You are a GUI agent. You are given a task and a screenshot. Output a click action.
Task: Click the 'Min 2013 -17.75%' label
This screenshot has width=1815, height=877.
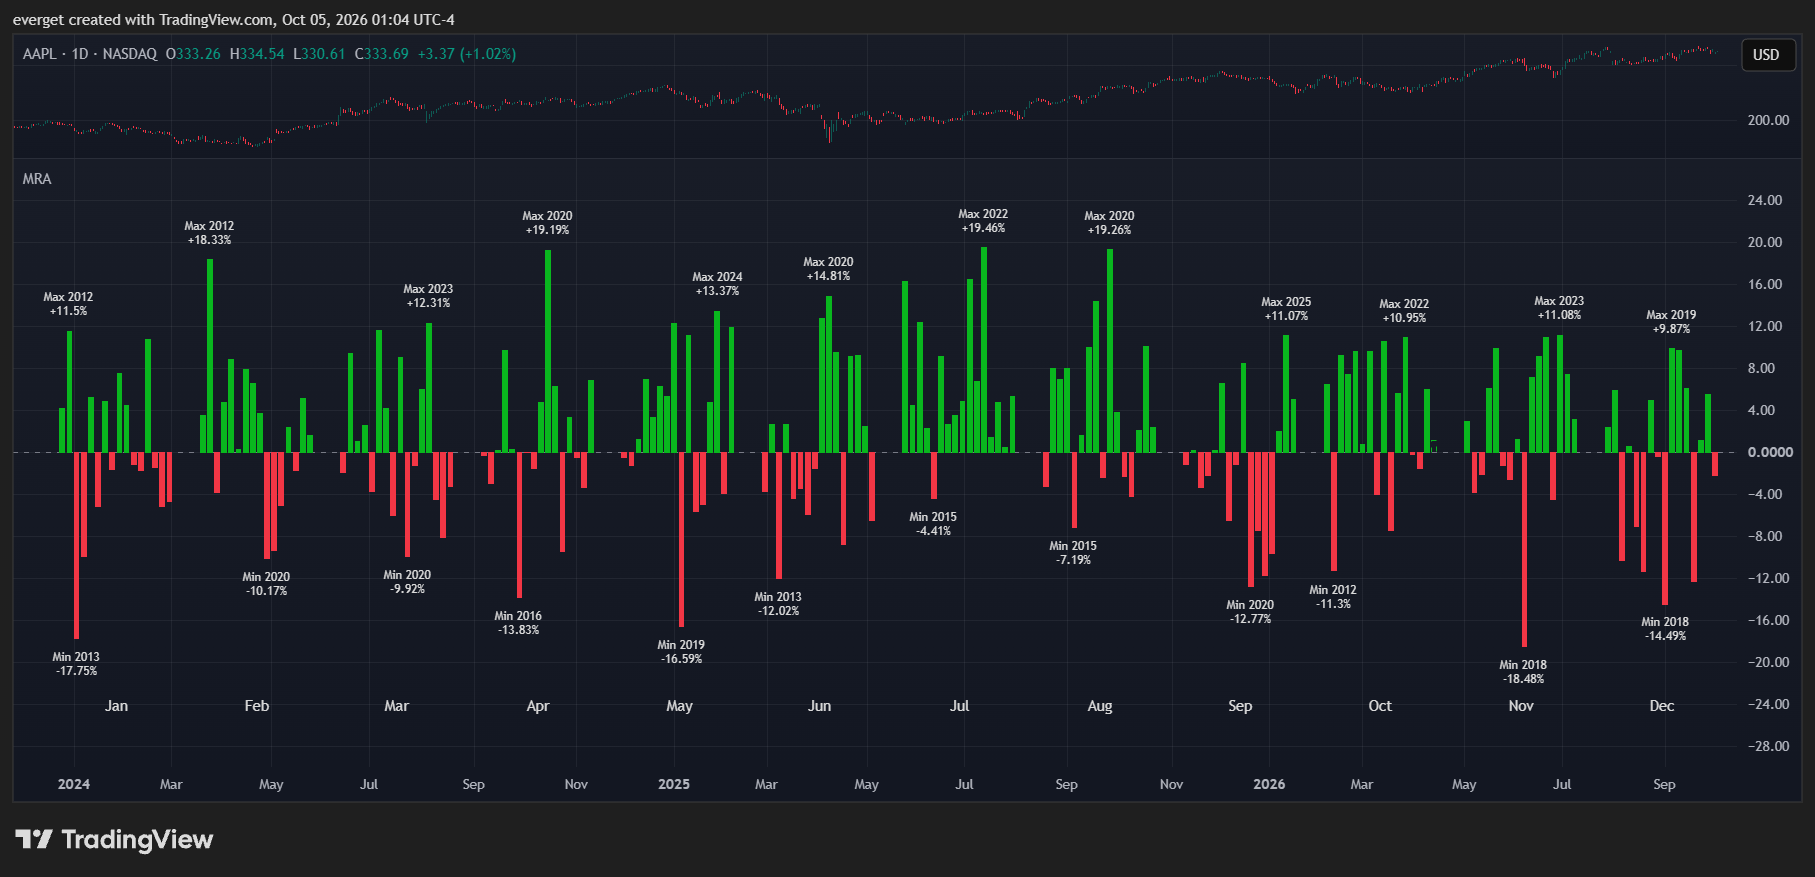(x=76, y=664)
